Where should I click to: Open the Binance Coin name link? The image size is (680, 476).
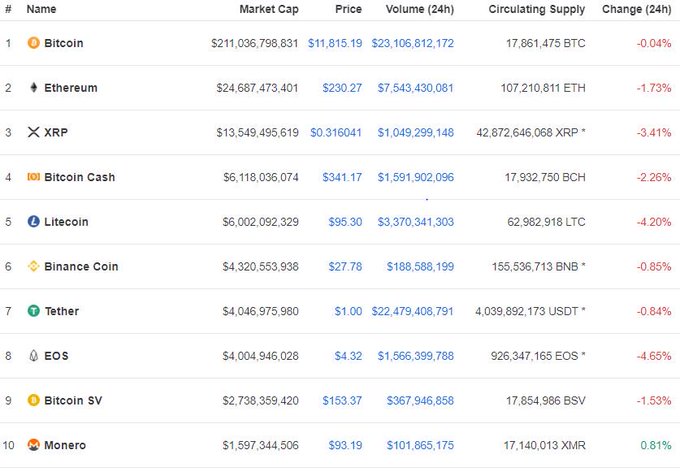pyautogui.click(x=81, y=266)
